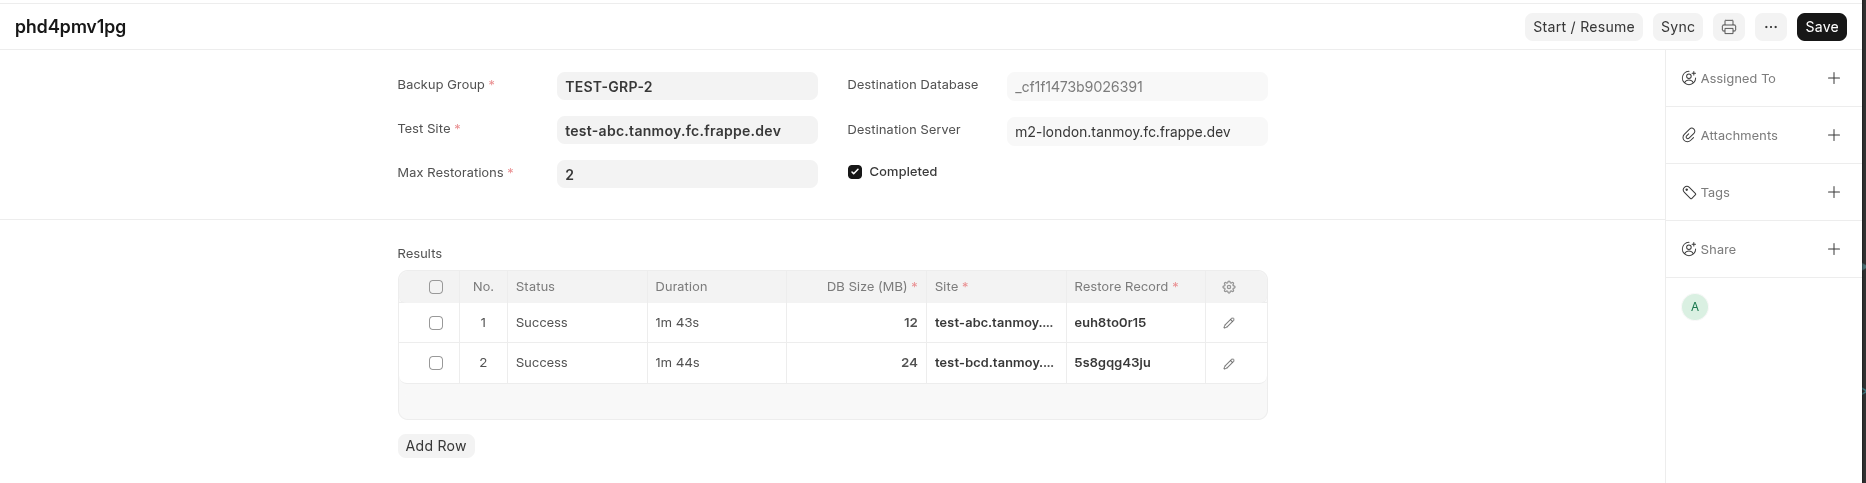Toggle the Completed checkbox

tap(855, 172)
